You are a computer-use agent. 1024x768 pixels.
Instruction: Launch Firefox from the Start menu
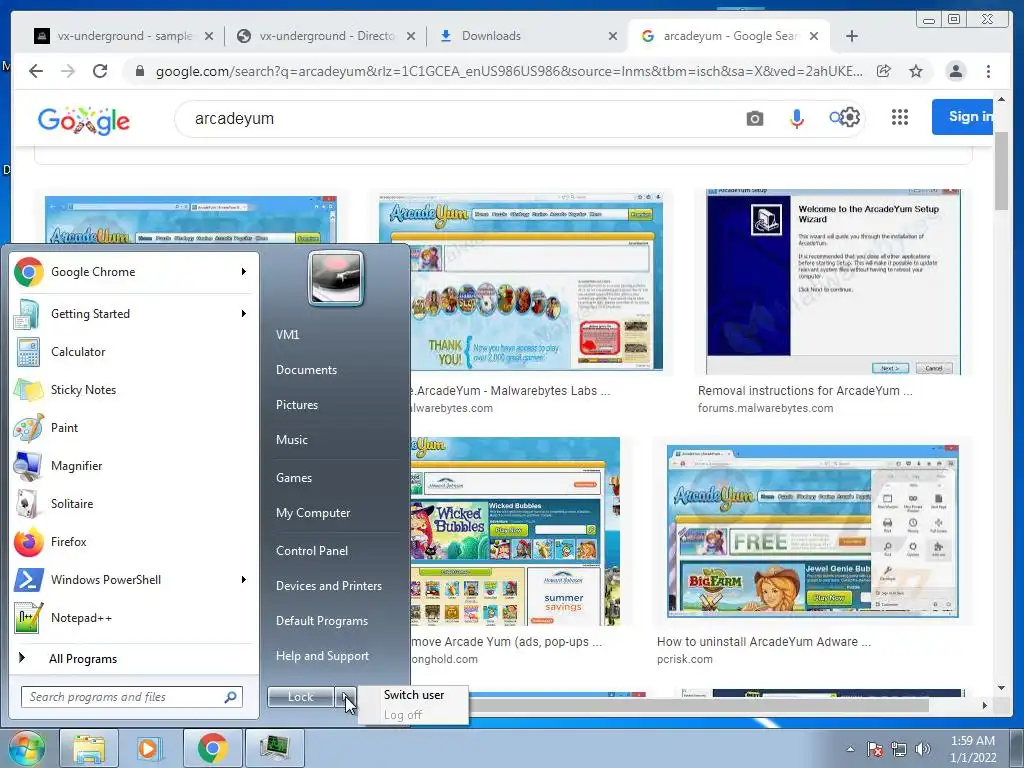131,541
